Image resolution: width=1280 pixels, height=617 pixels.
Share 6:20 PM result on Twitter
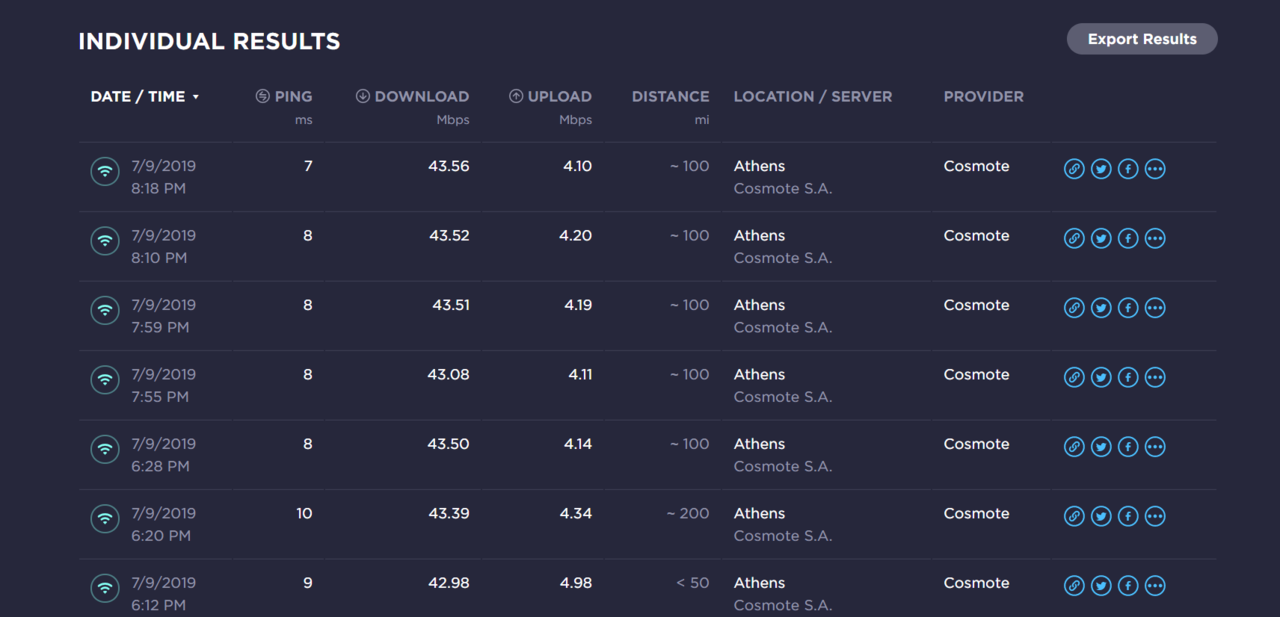pyautogui.click(x=1101, y=516)
